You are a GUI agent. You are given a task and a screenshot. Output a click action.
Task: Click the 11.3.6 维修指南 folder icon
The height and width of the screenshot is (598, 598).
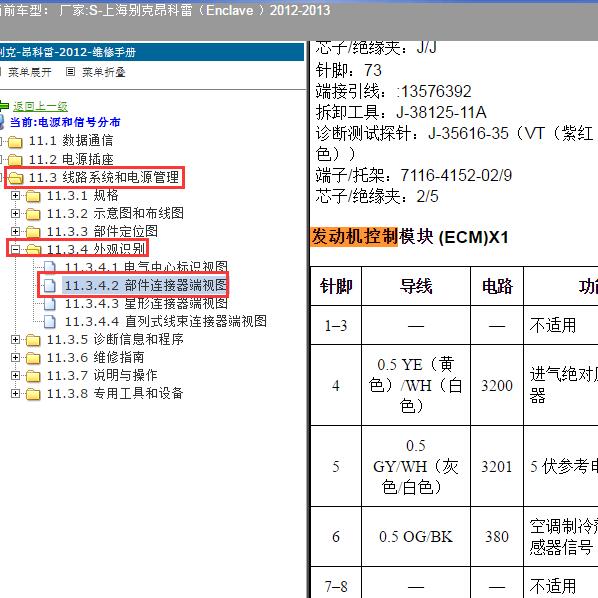[33, 358]
